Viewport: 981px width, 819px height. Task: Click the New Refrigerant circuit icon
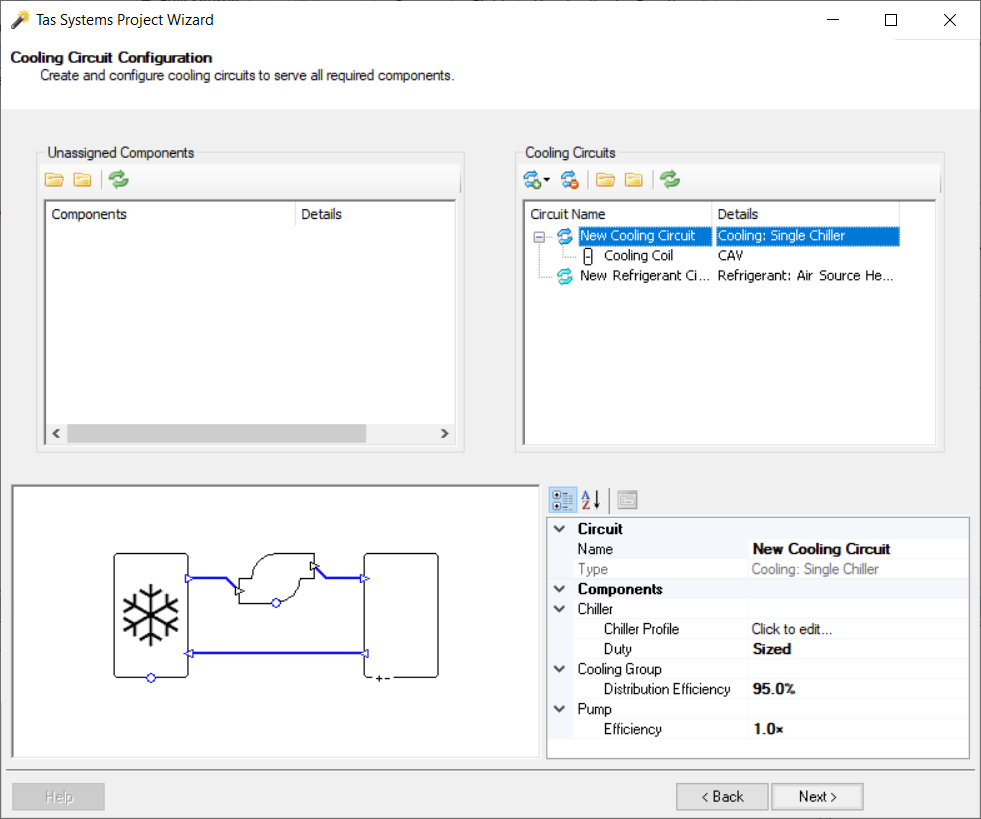tap(565, 276)
